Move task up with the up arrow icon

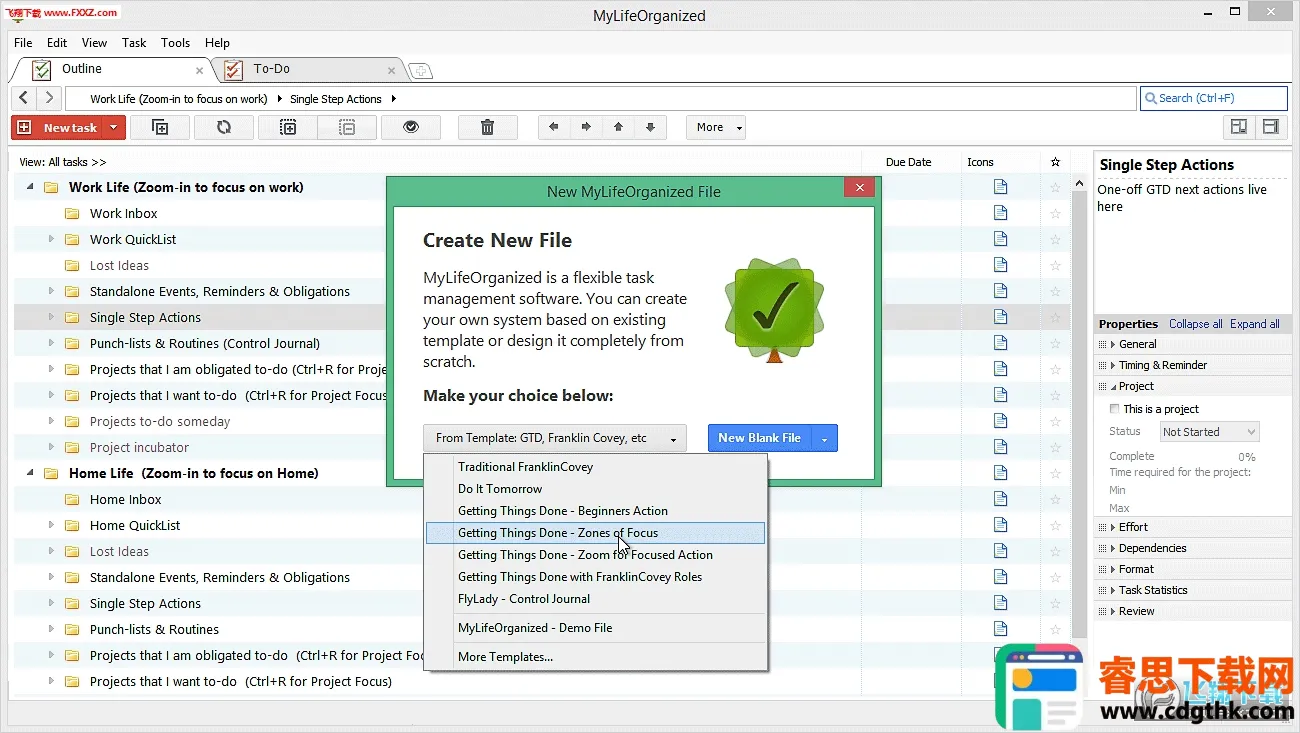pos(618,127)
